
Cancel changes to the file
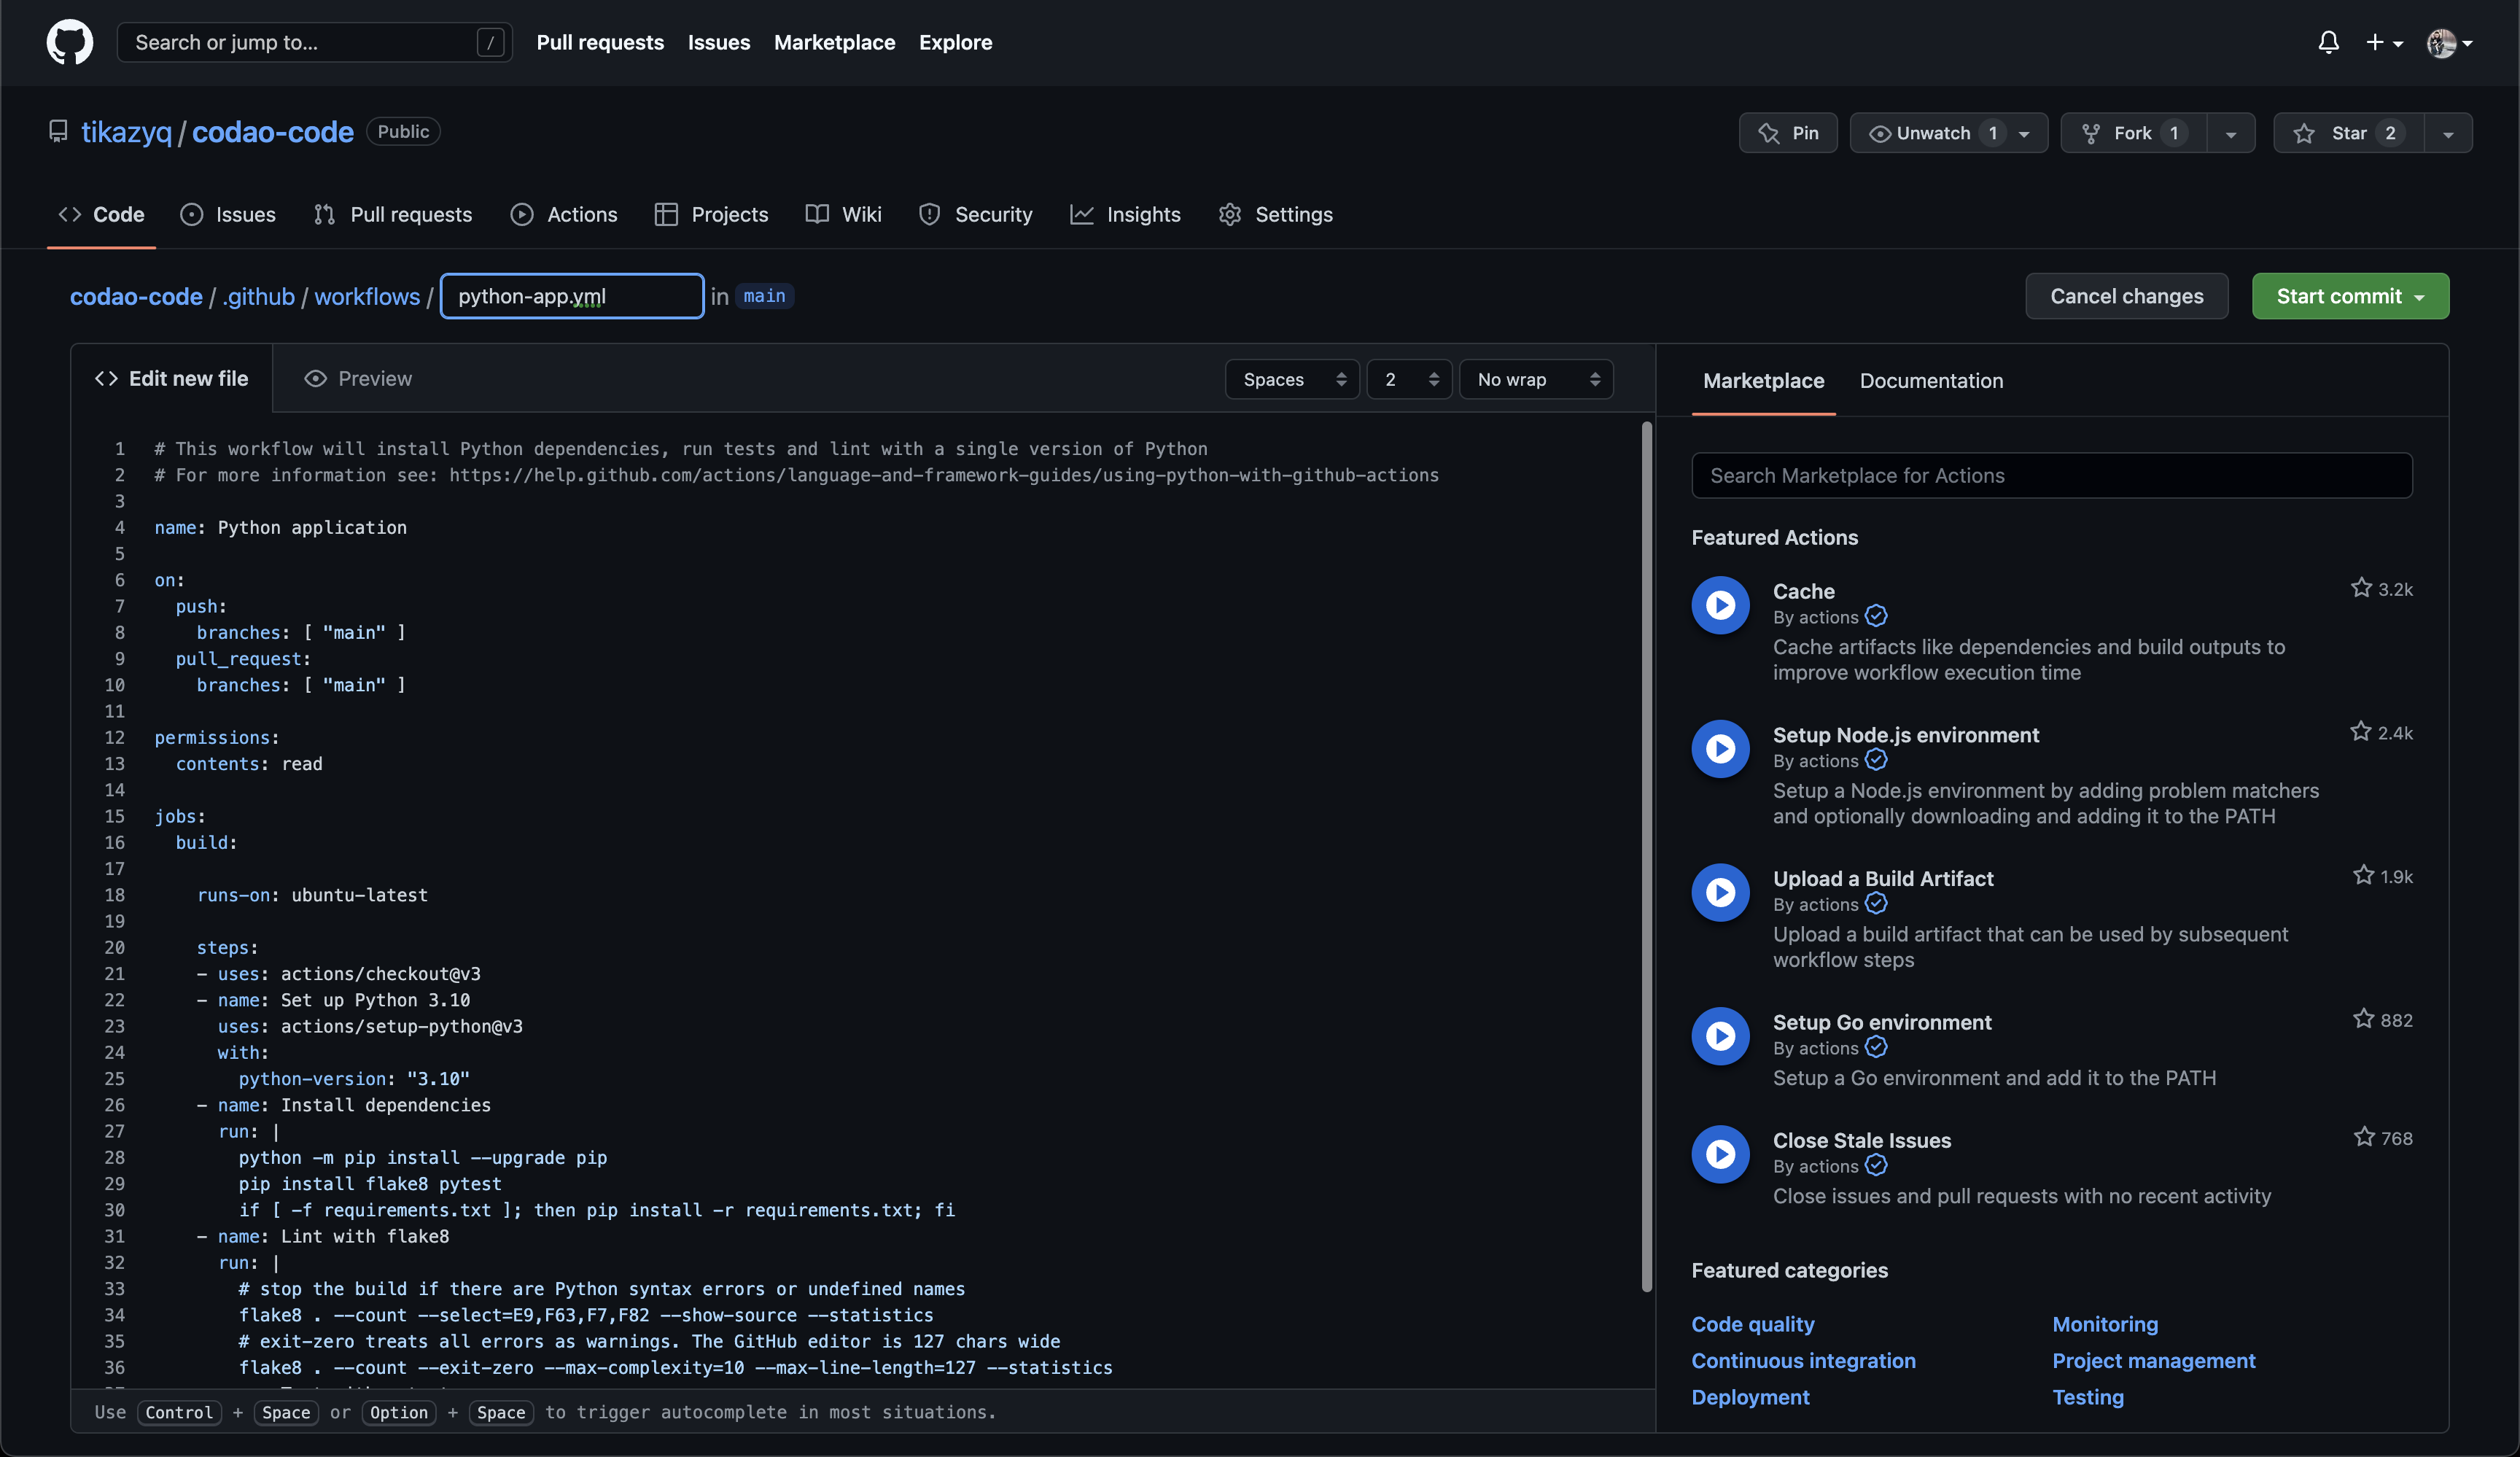(2126, 296)
